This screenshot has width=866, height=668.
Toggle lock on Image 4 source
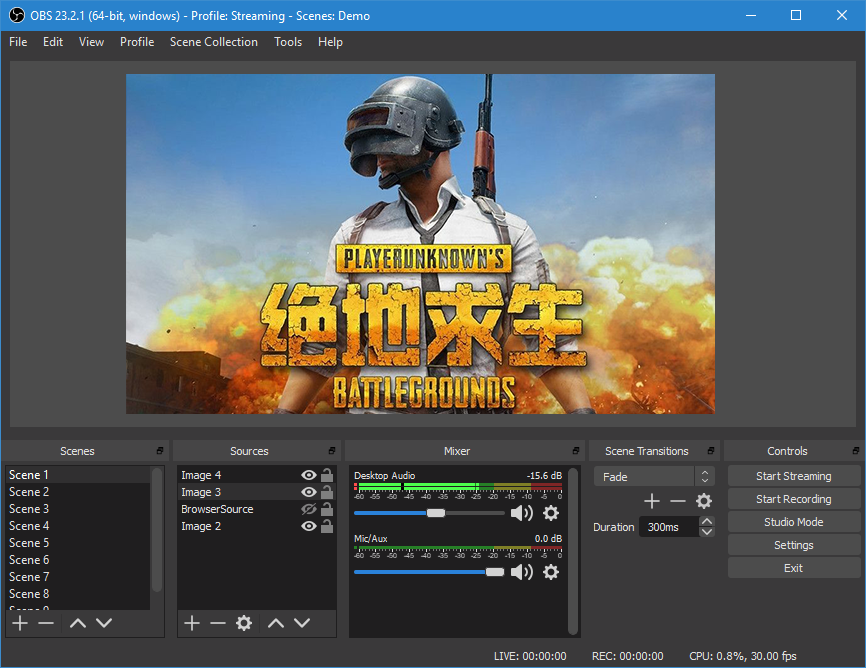click(x=327, y=475)
